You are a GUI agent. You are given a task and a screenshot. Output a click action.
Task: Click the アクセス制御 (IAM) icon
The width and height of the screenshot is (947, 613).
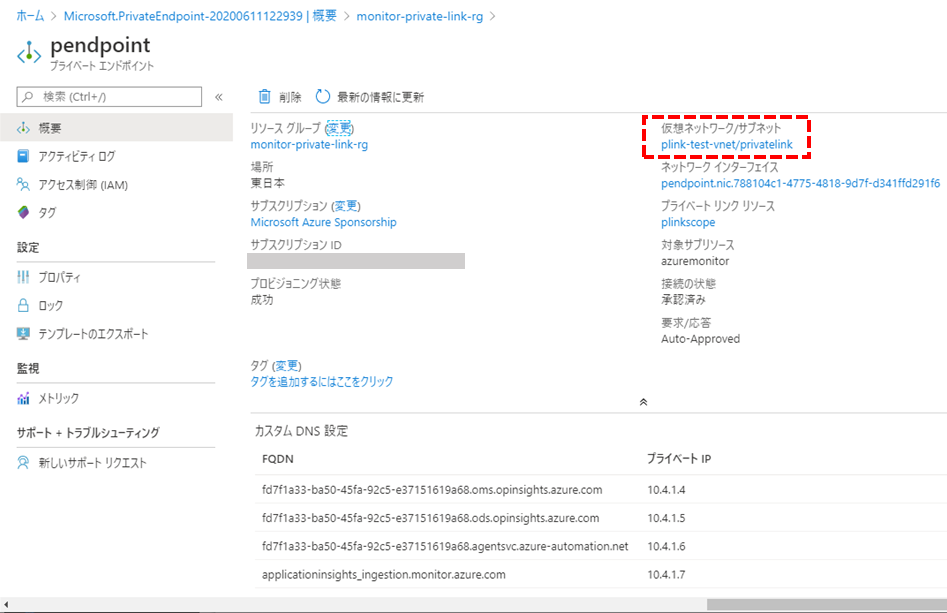tap(23, 184)
